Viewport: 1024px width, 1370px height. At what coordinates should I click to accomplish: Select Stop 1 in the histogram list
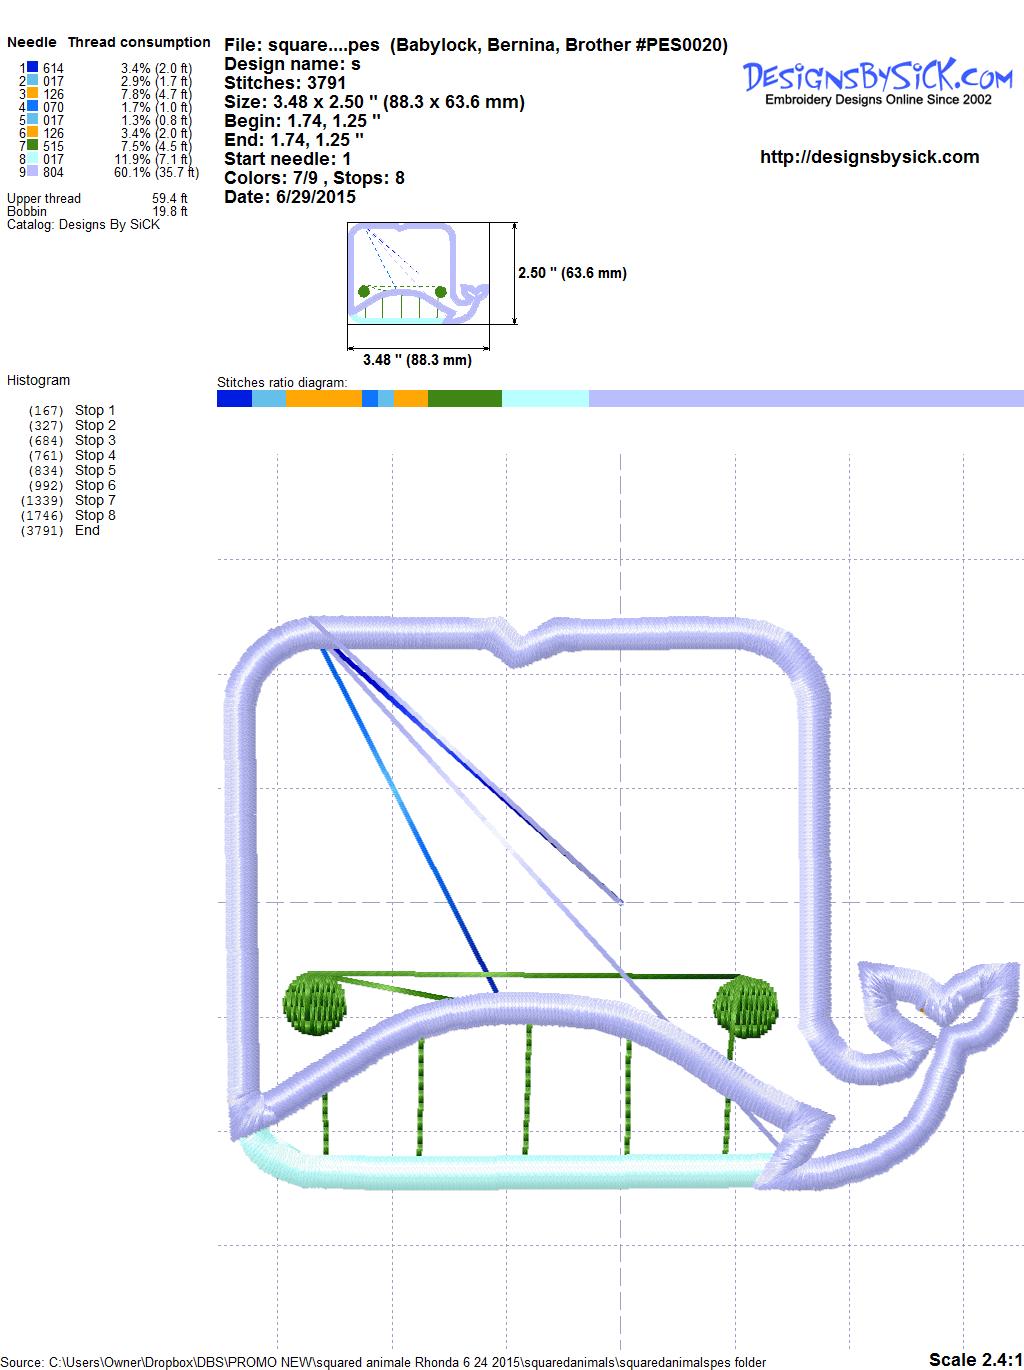tap(95, 410)
